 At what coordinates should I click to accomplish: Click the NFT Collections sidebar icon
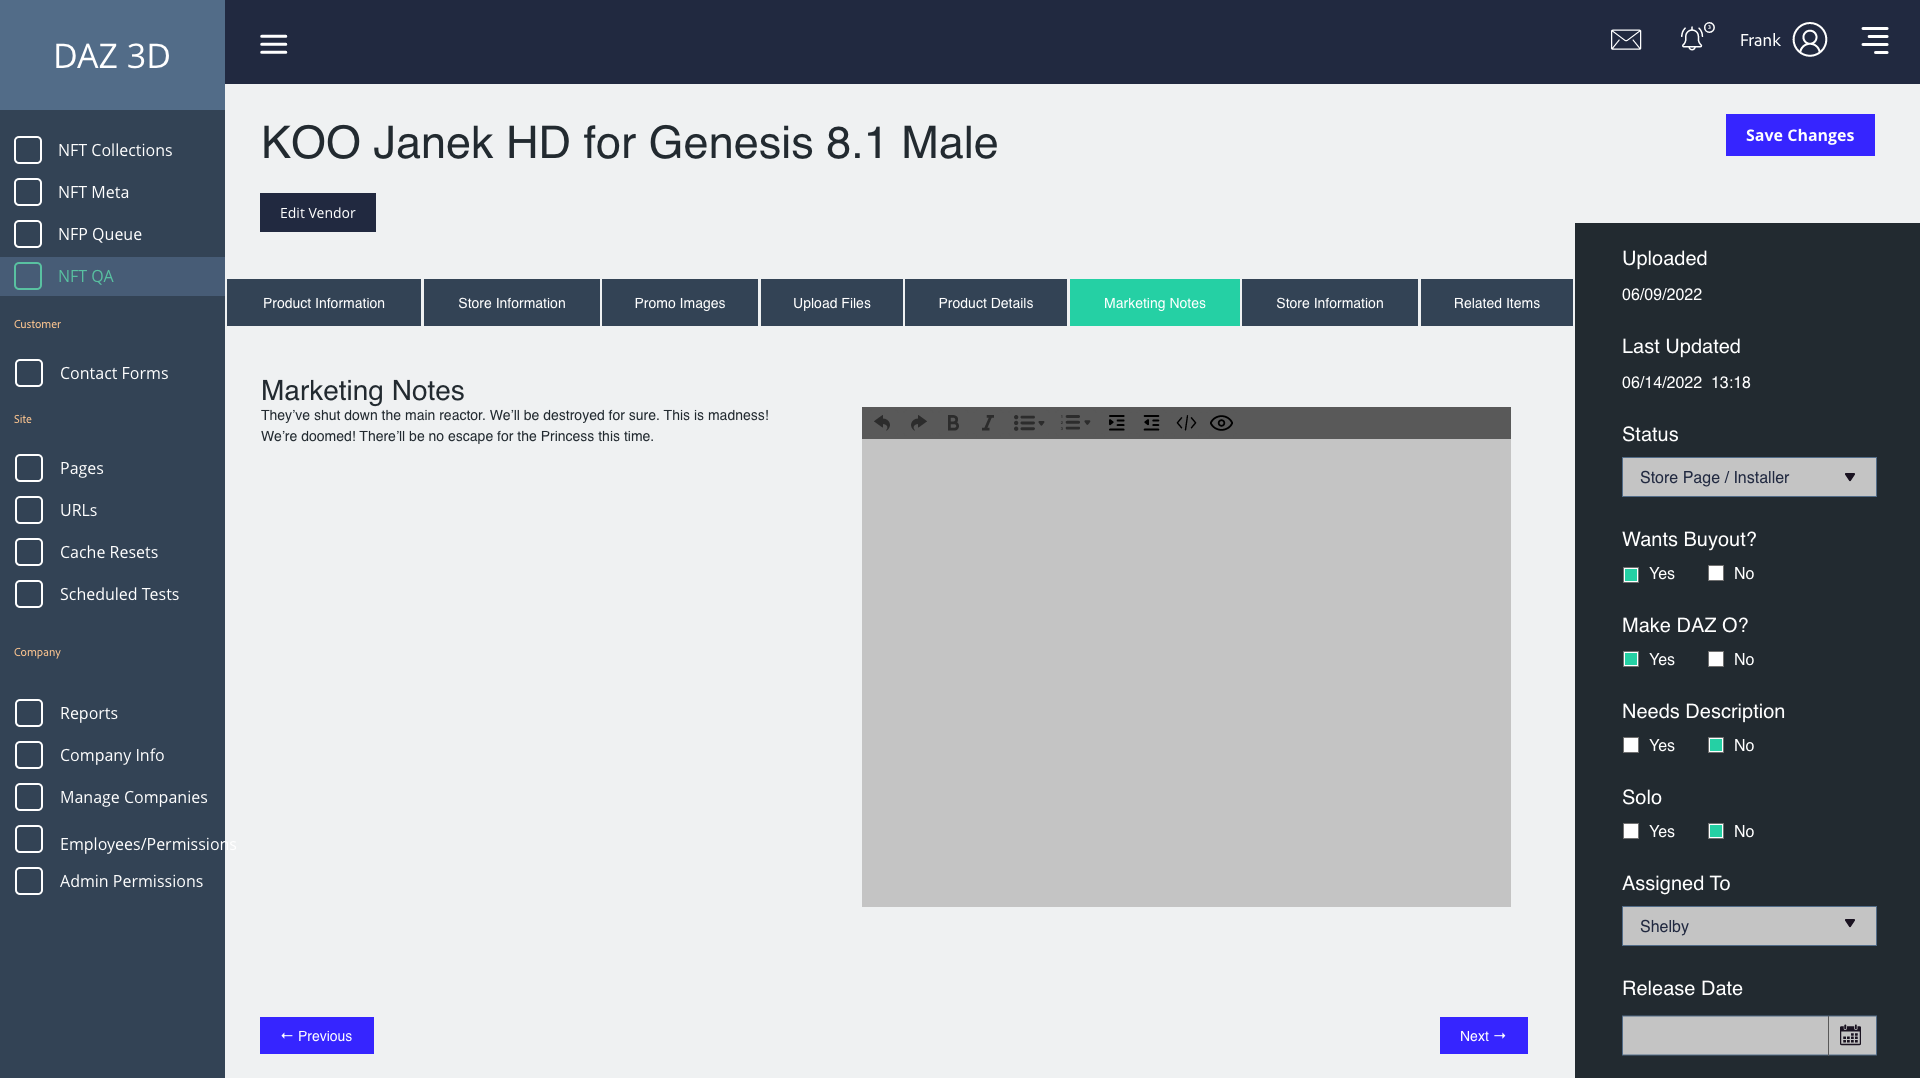pyautogui.click(x=28, y=150)
